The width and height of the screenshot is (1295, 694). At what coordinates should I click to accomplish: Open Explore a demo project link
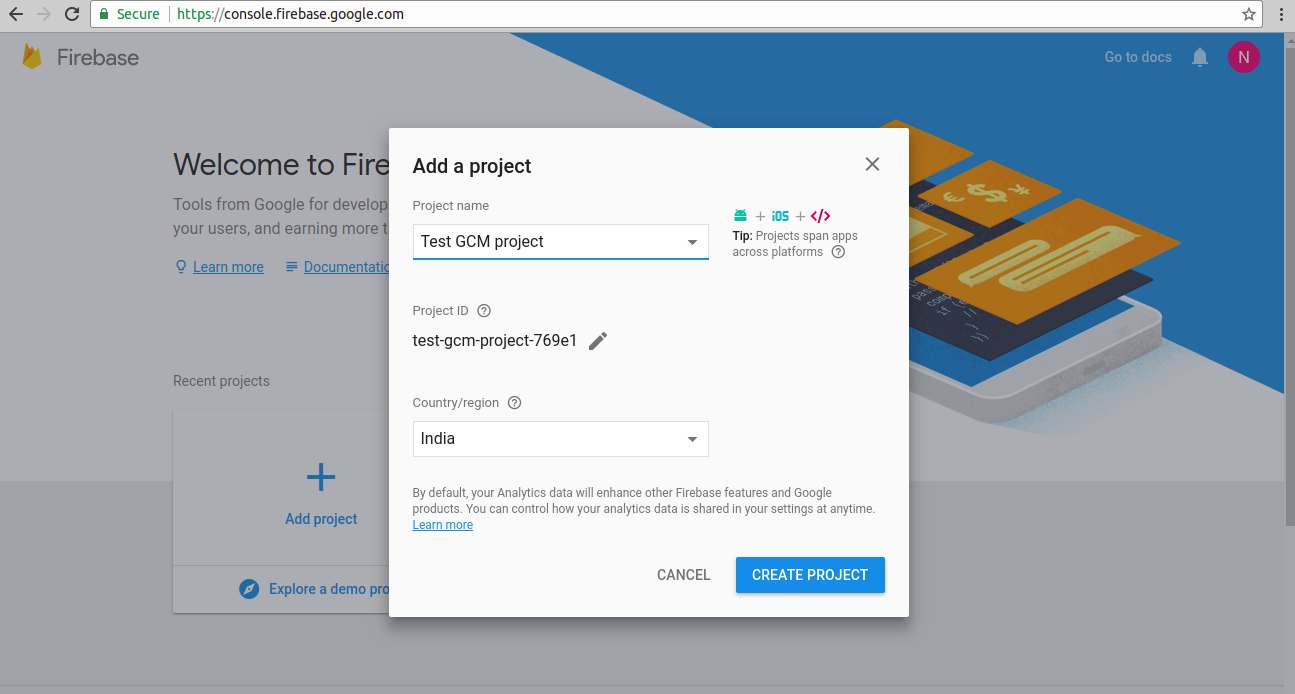[x=329, y=589]
